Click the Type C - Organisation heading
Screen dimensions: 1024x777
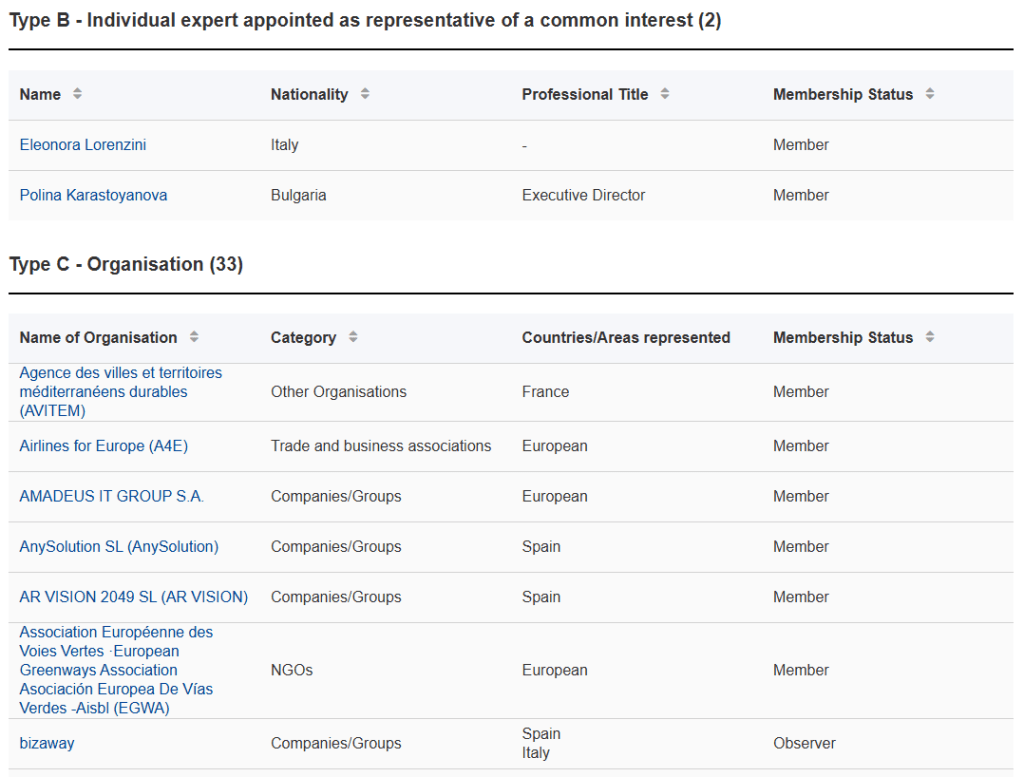[x=126, y=264]
